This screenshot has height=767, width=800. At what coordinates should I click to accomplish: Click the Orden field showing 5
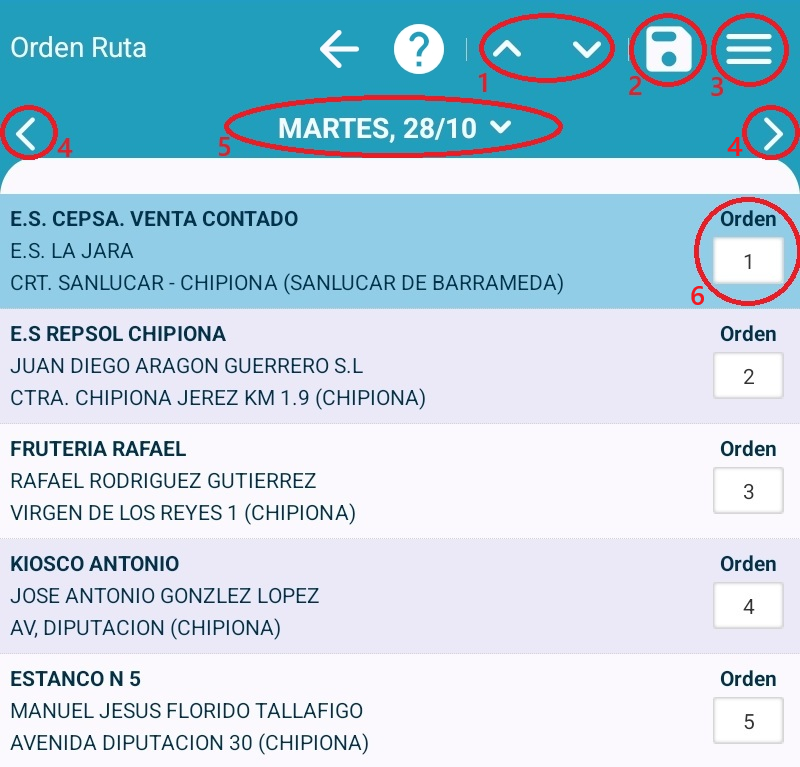(748, 722)
